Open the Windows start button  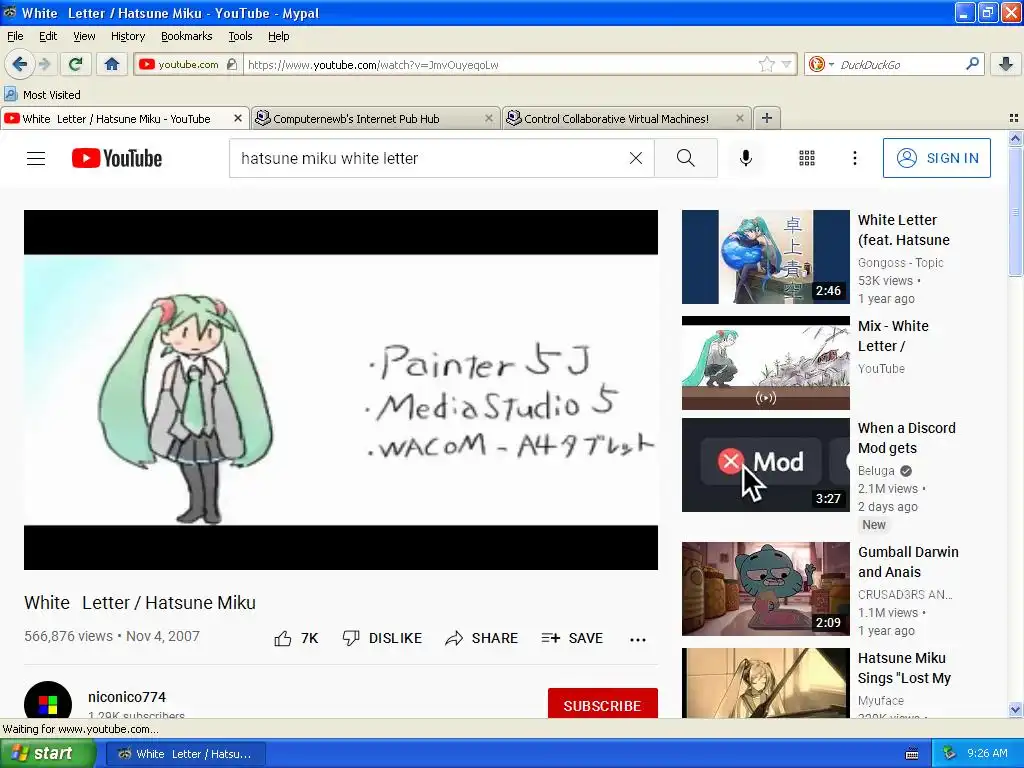(x=48, y=754)
